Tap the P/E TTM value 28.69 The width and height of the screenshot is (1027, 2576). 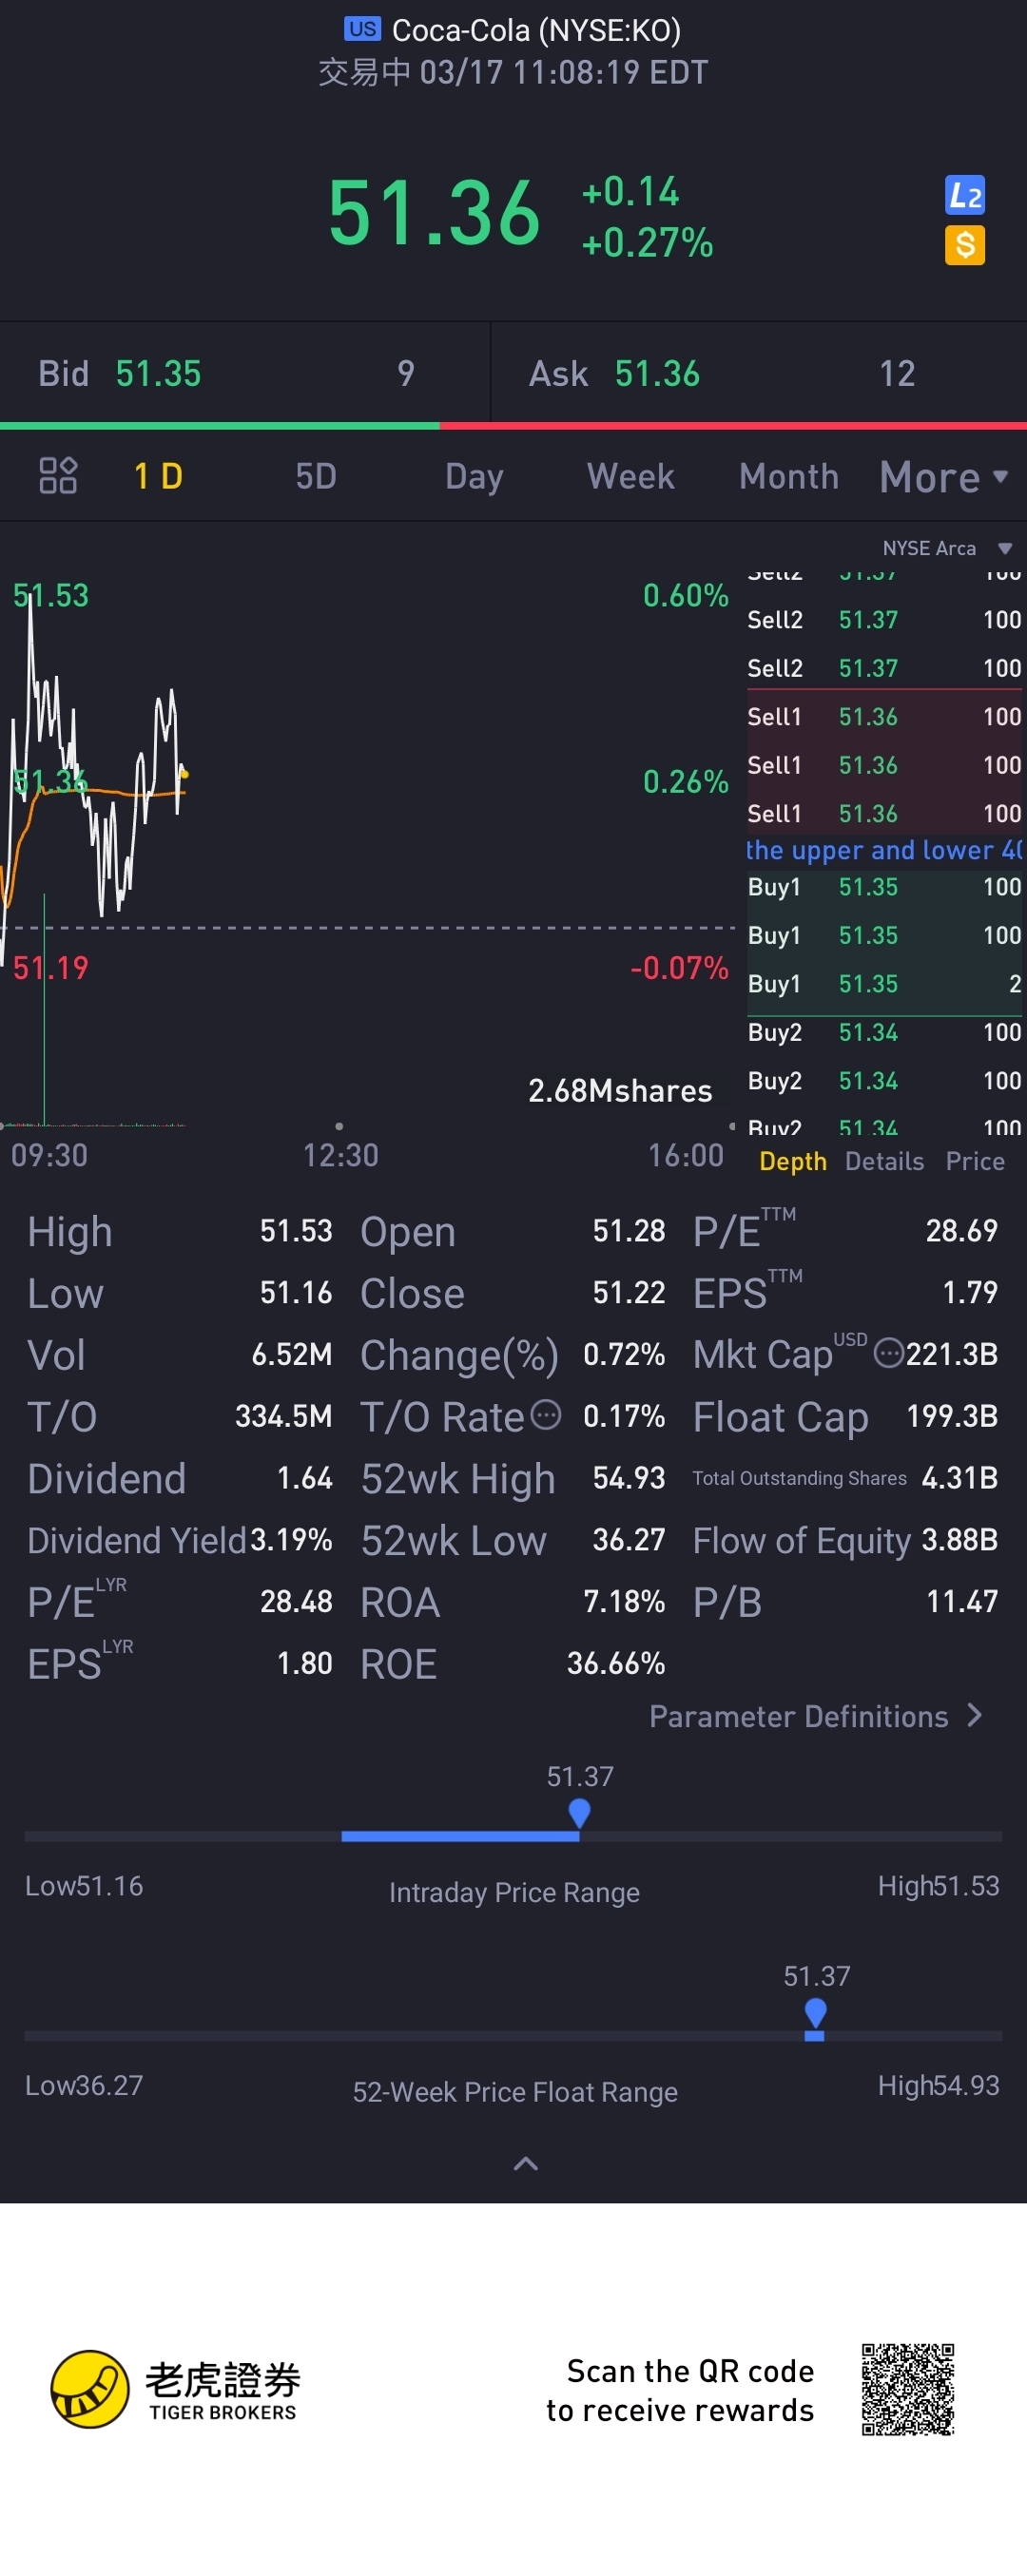tap(961, 1230)
